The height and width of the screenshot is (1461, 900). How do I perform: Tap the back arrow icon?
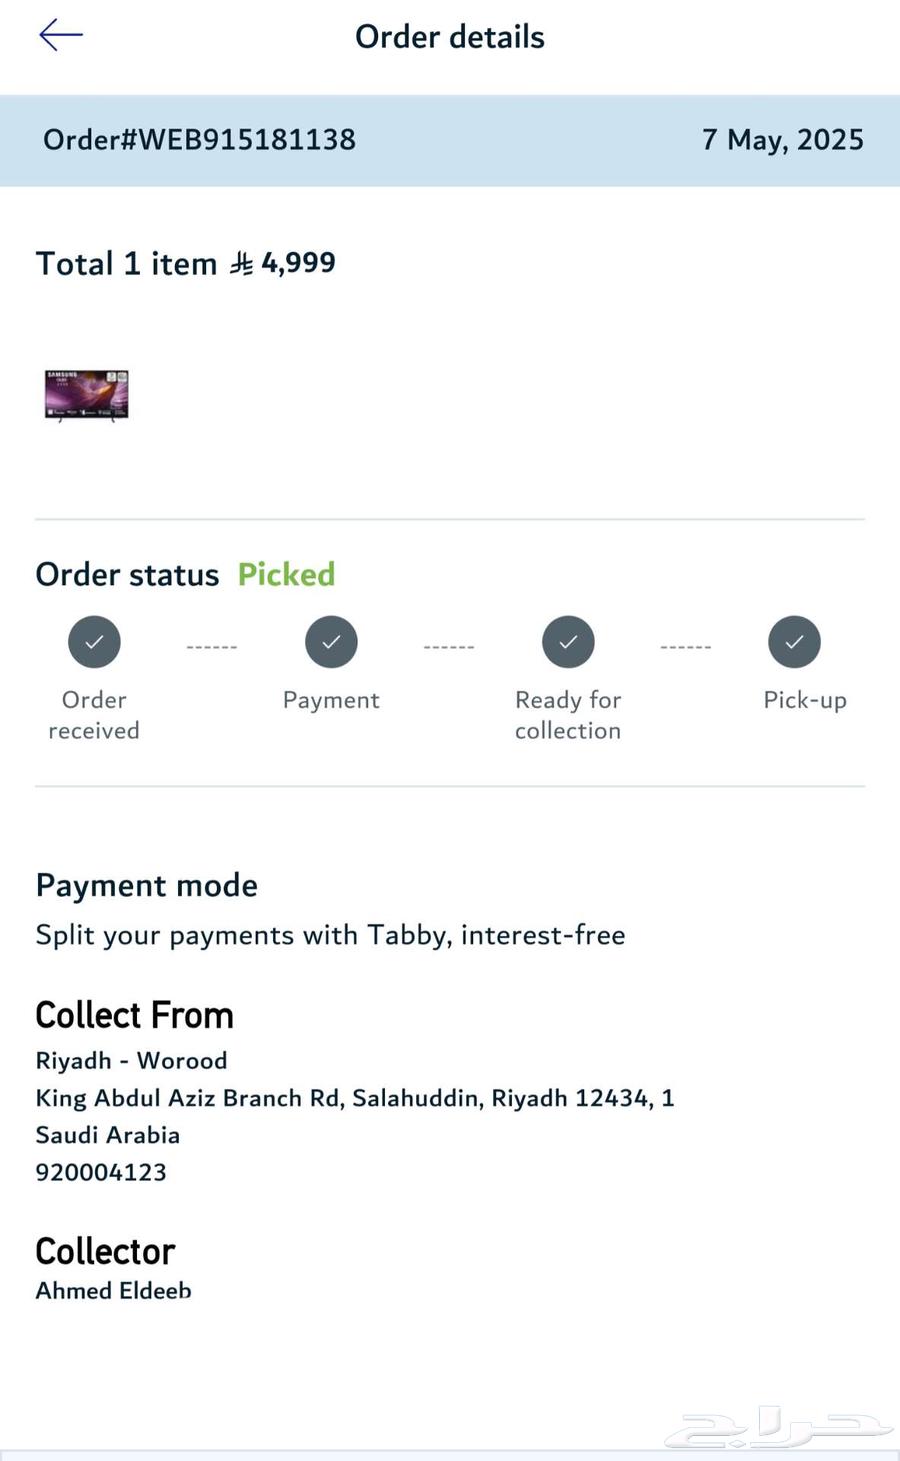click(60, 36)
